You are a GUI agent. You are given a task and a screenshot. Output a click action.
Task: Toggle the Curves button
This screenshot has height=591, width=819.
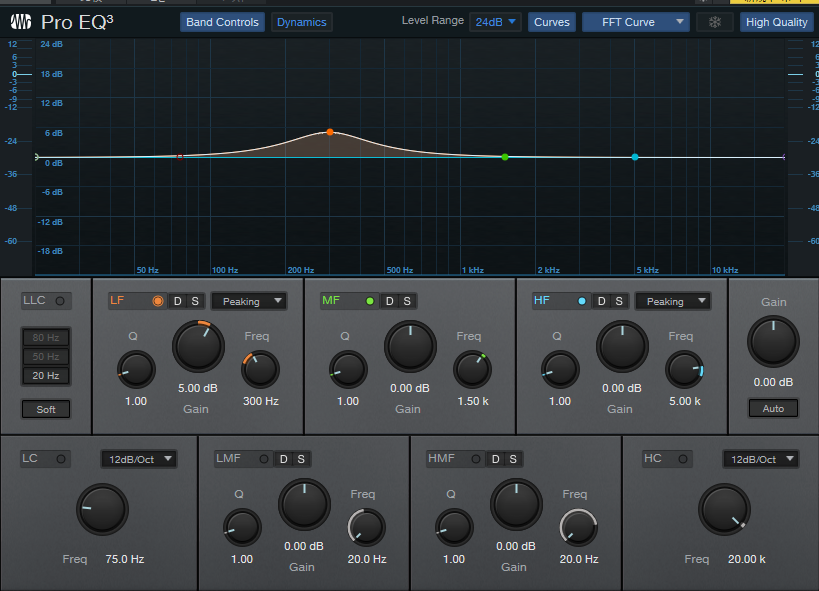click(552, 22)
